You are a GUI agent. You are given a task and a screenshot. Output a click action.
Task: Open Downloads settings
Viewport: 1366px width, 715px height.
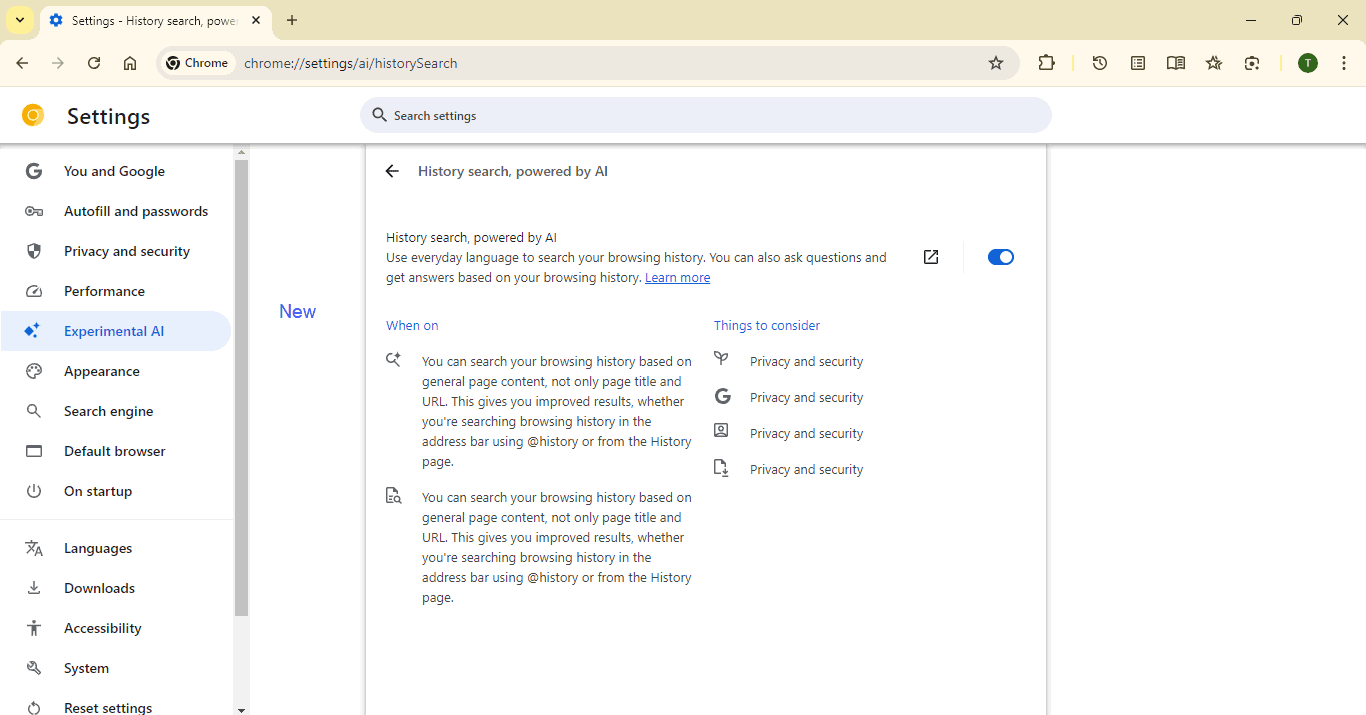point(116,588)
